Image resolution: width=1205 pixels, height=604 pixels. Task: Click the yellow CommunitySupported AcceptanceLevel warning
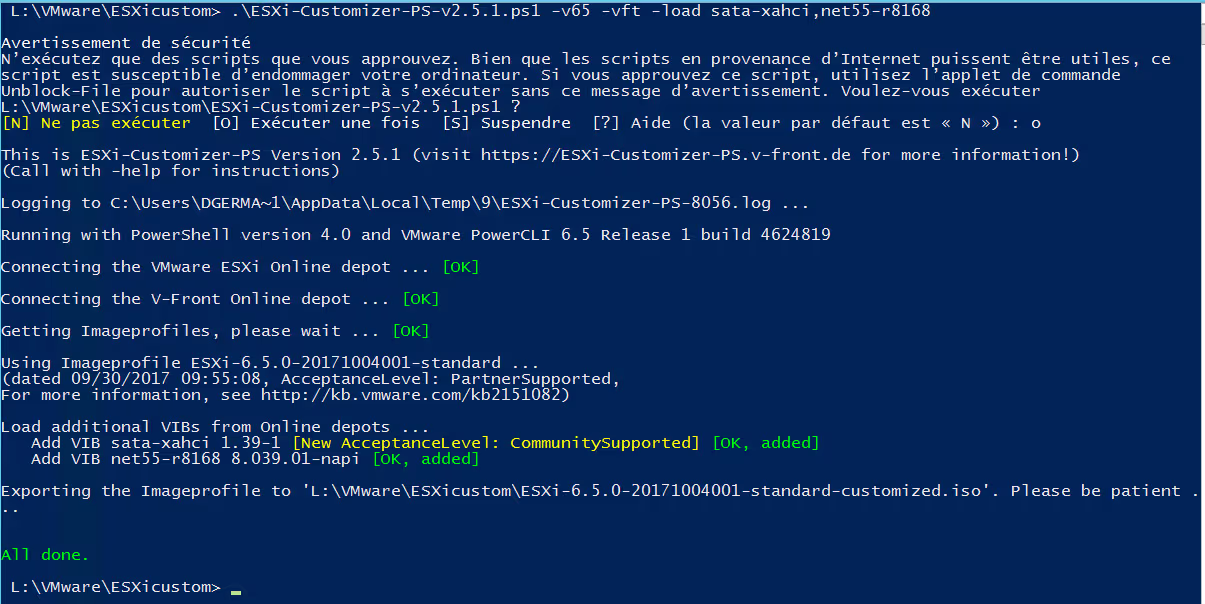(x=496, y=443)
